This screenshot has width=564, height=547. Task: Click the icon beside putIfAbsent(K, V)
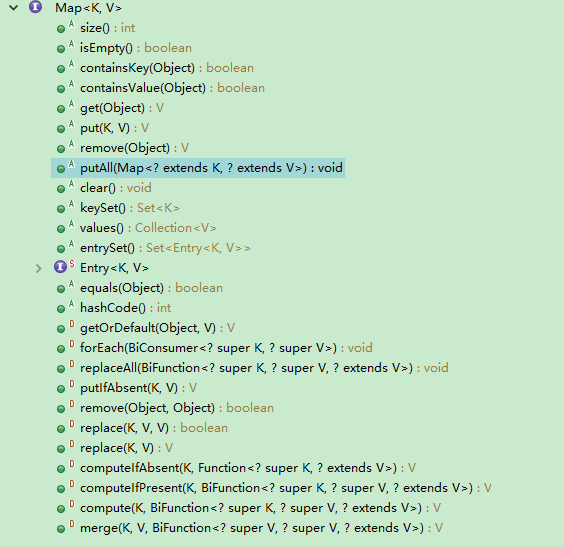(61, 389)
